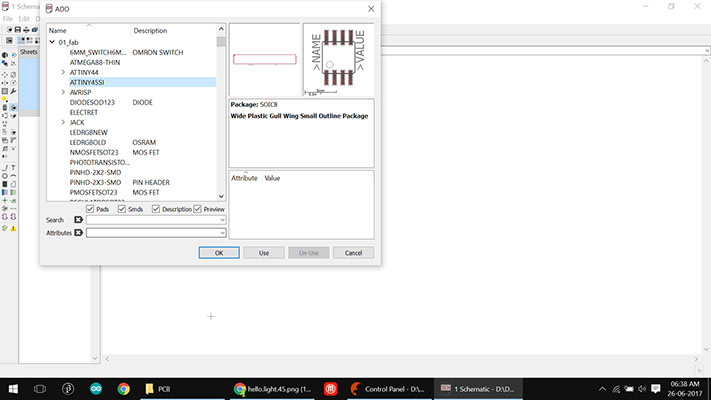Collapse the 01_fab library tree
This screenshot has width=711, height=400.
[x=52, y=42]
